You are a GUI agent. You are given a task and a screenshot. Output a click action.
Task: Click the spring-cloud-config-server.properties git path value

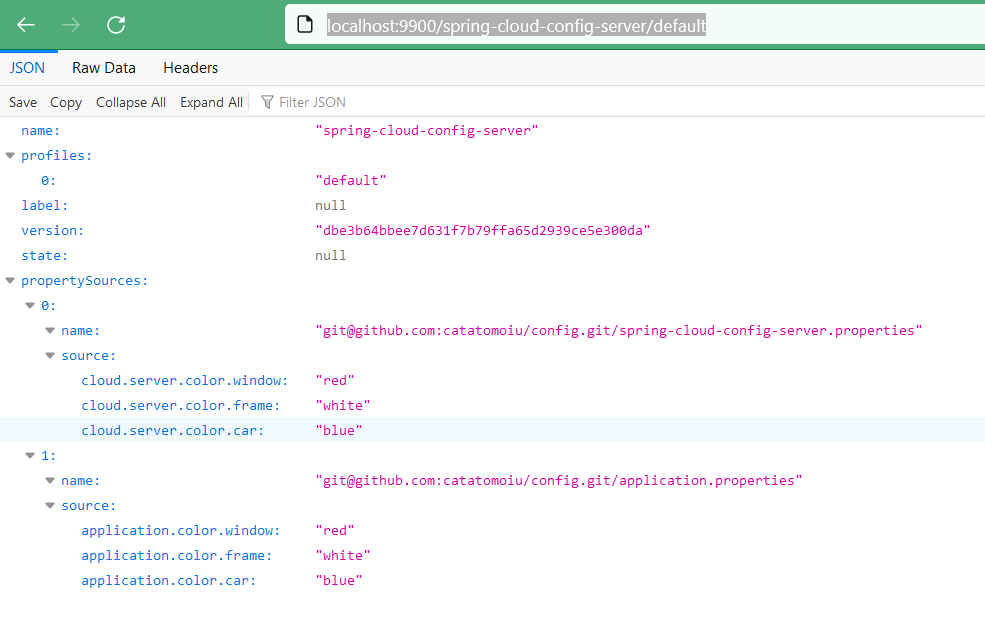pos(619,331)
